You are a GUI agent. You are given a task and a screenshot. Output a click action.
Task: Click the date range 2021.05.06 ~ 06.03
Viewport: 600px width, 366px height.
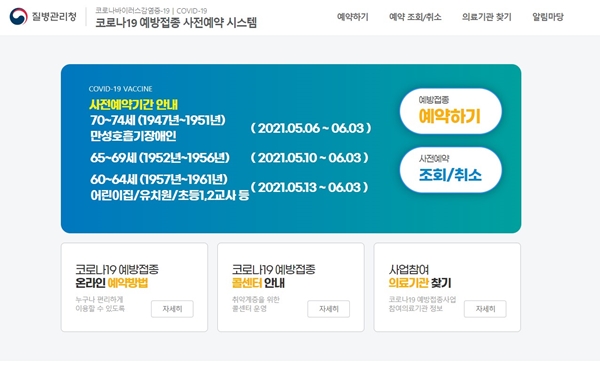click(311, 128)
